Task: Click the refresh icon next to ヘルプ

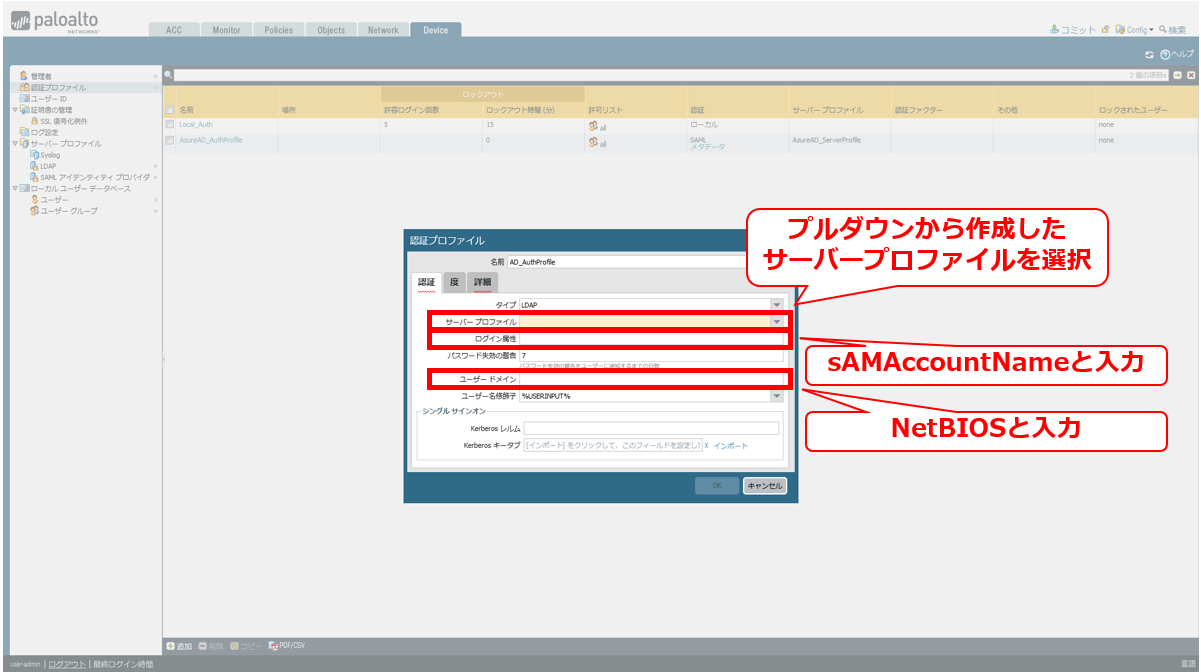Action: point(1149,54)
